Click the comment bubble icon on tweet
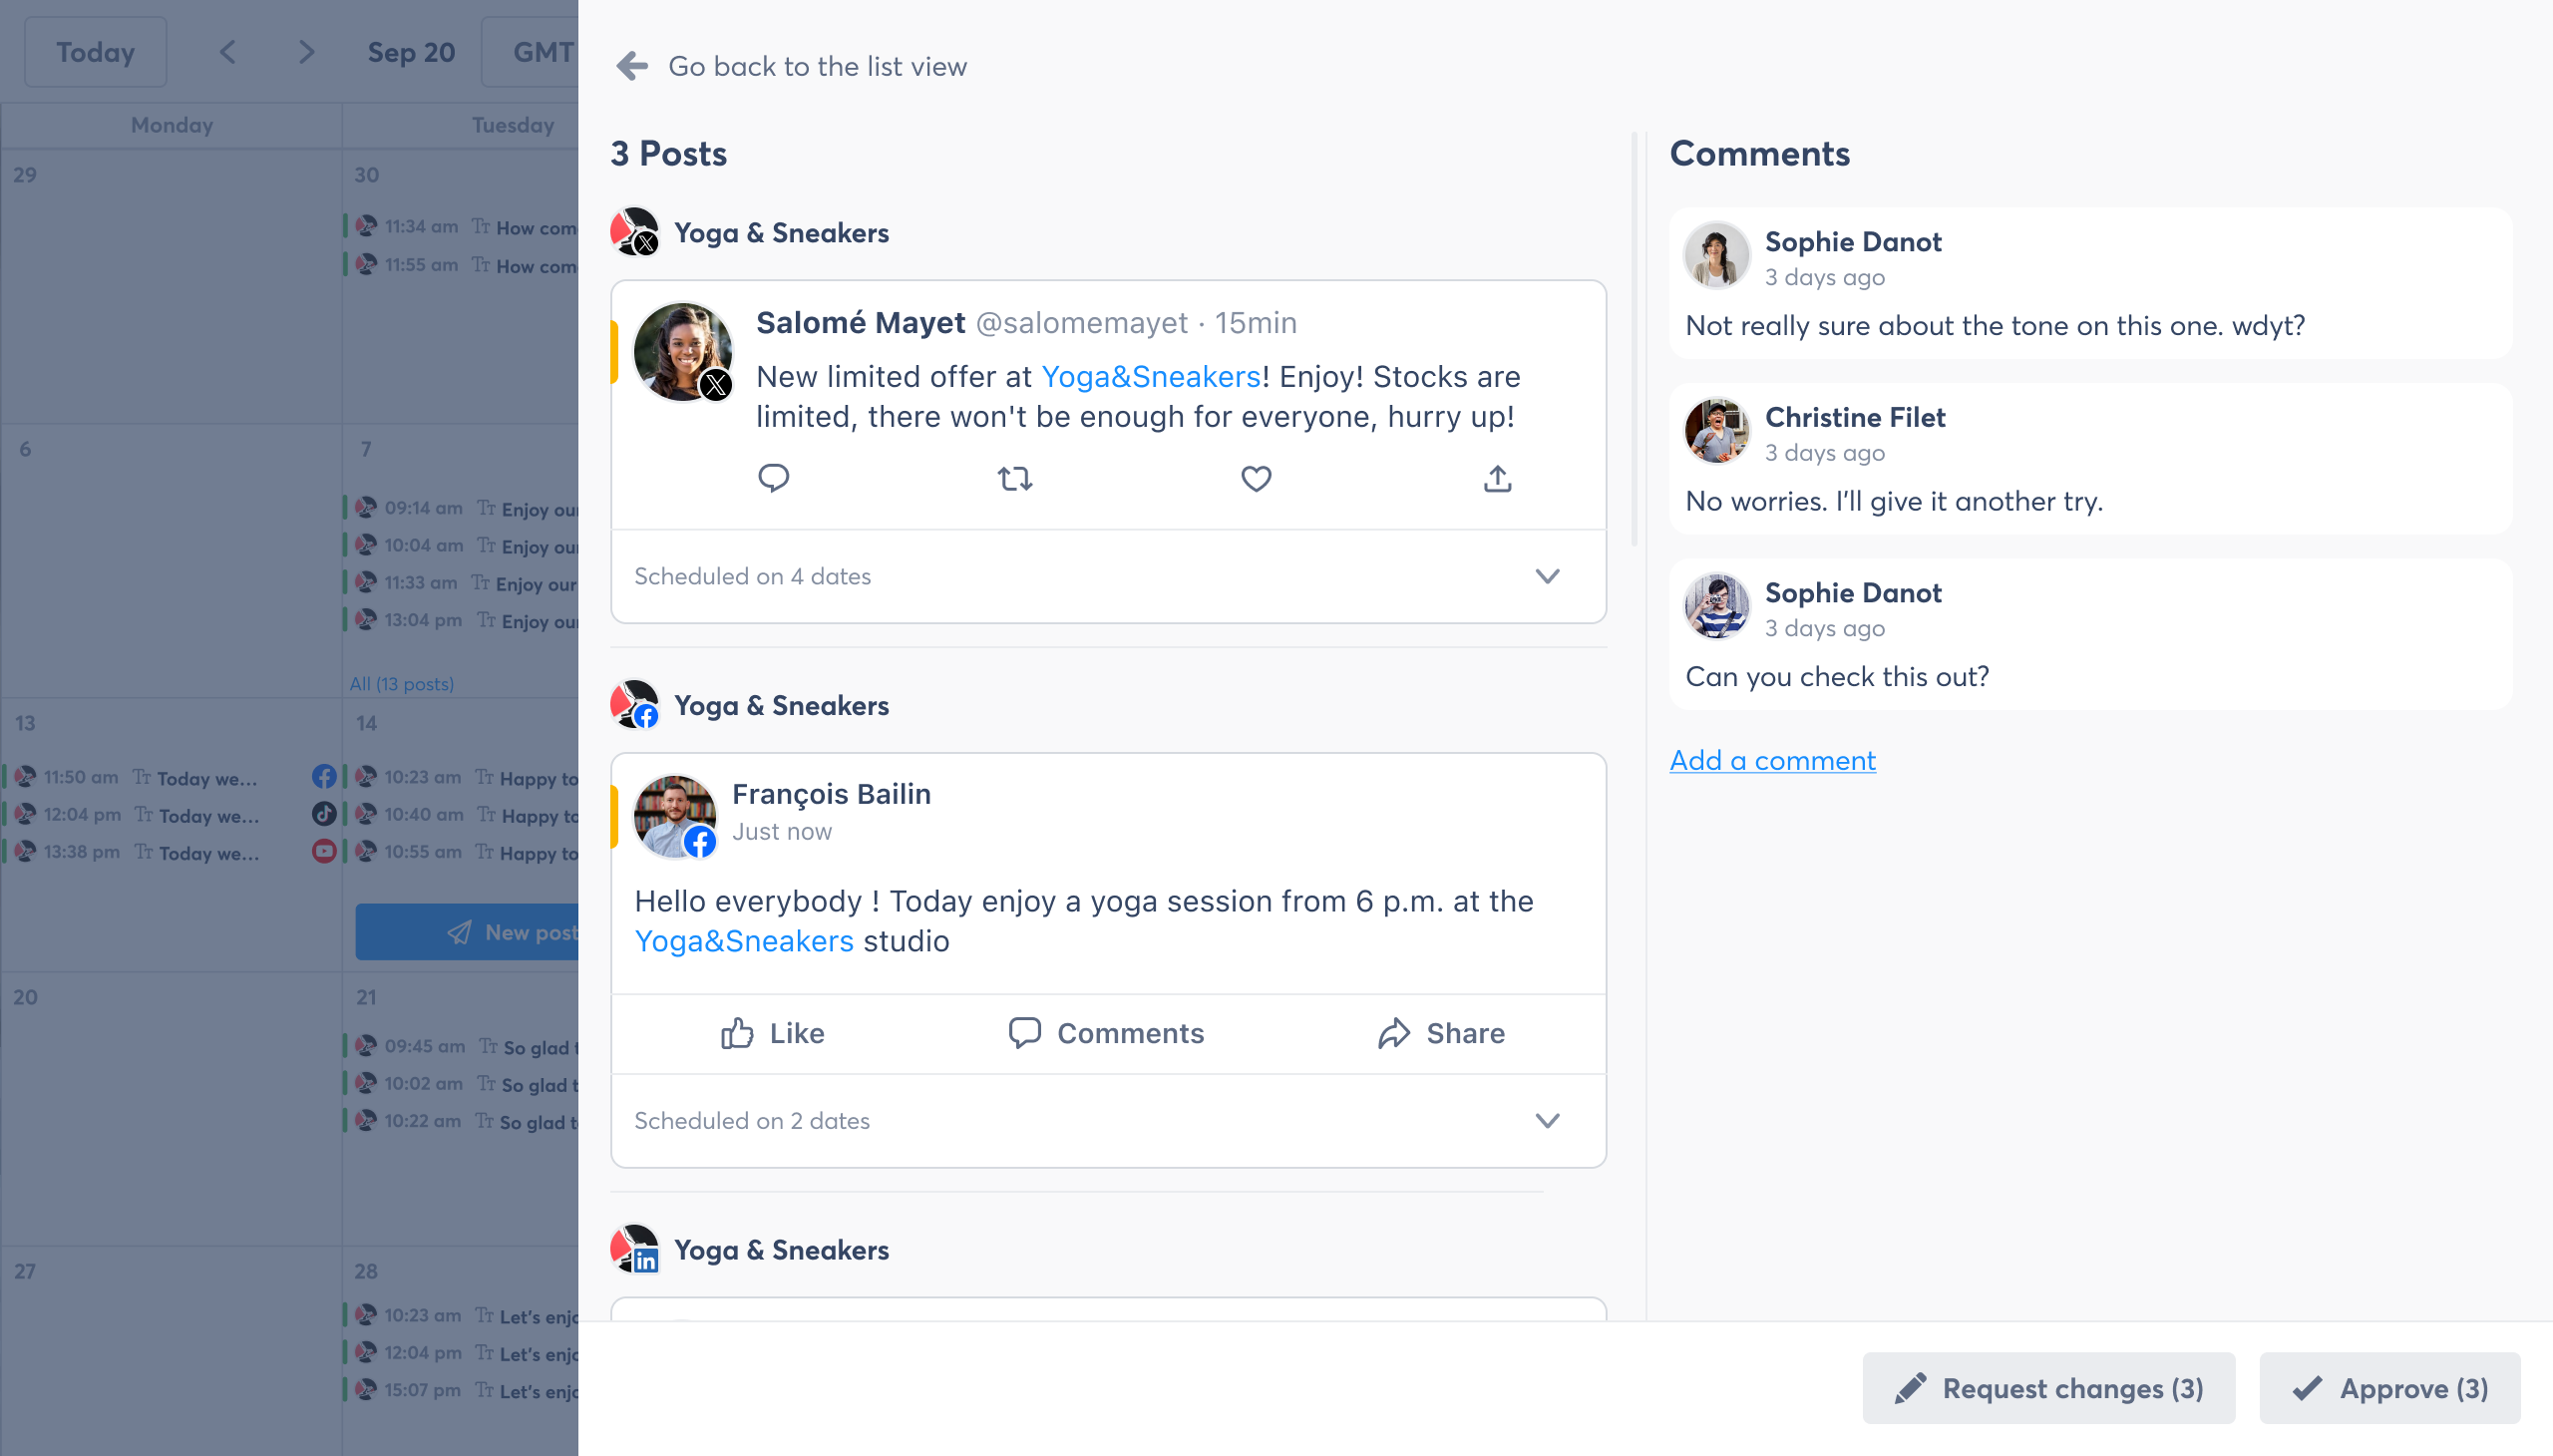This screenshot has height=1456, width=2553. pos(773,477)
